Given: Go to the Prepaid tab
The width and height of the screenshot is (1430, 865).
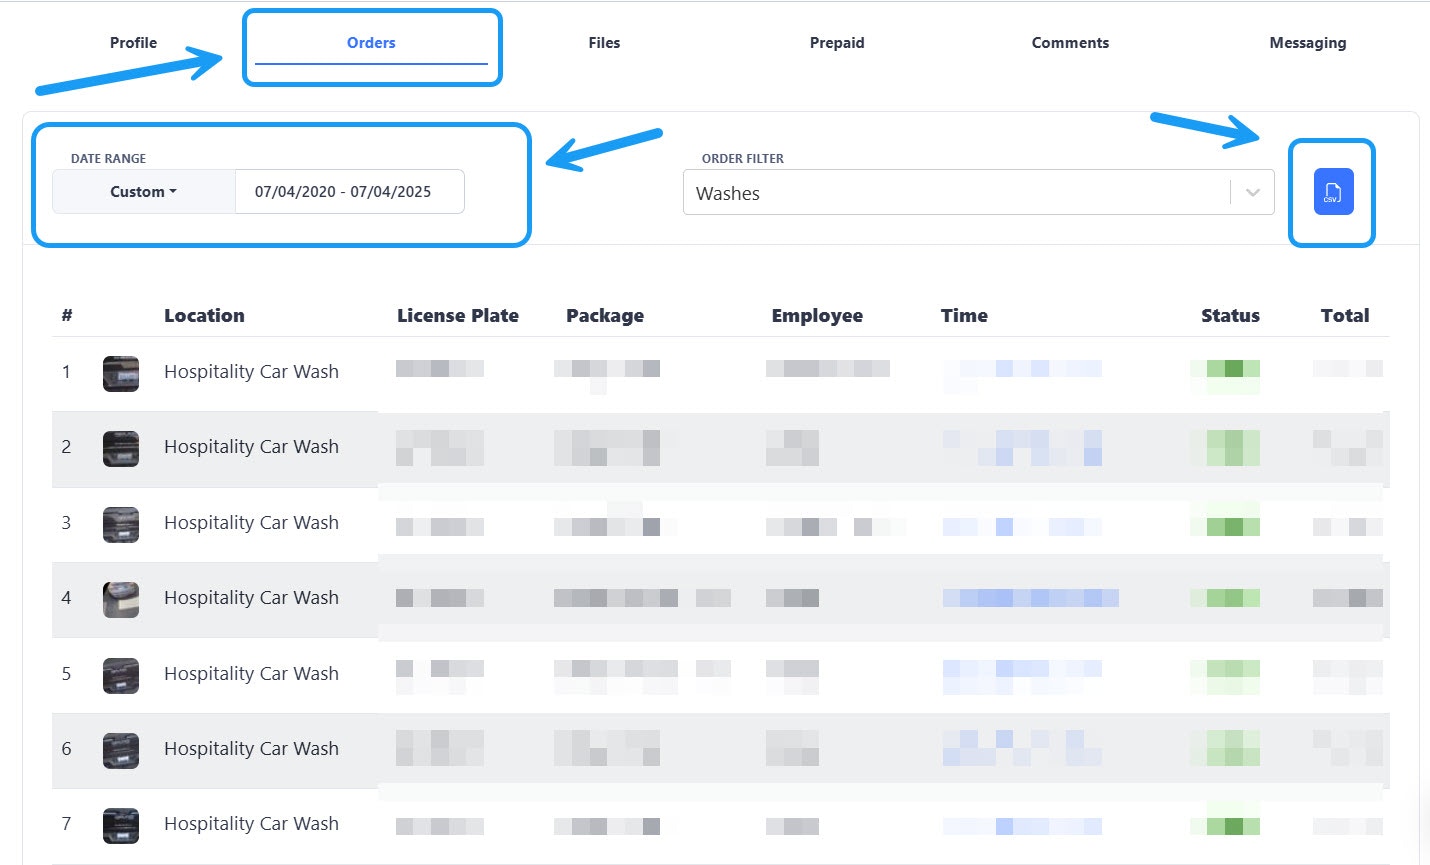Looking at the screenshot, I should click(837, 43).
